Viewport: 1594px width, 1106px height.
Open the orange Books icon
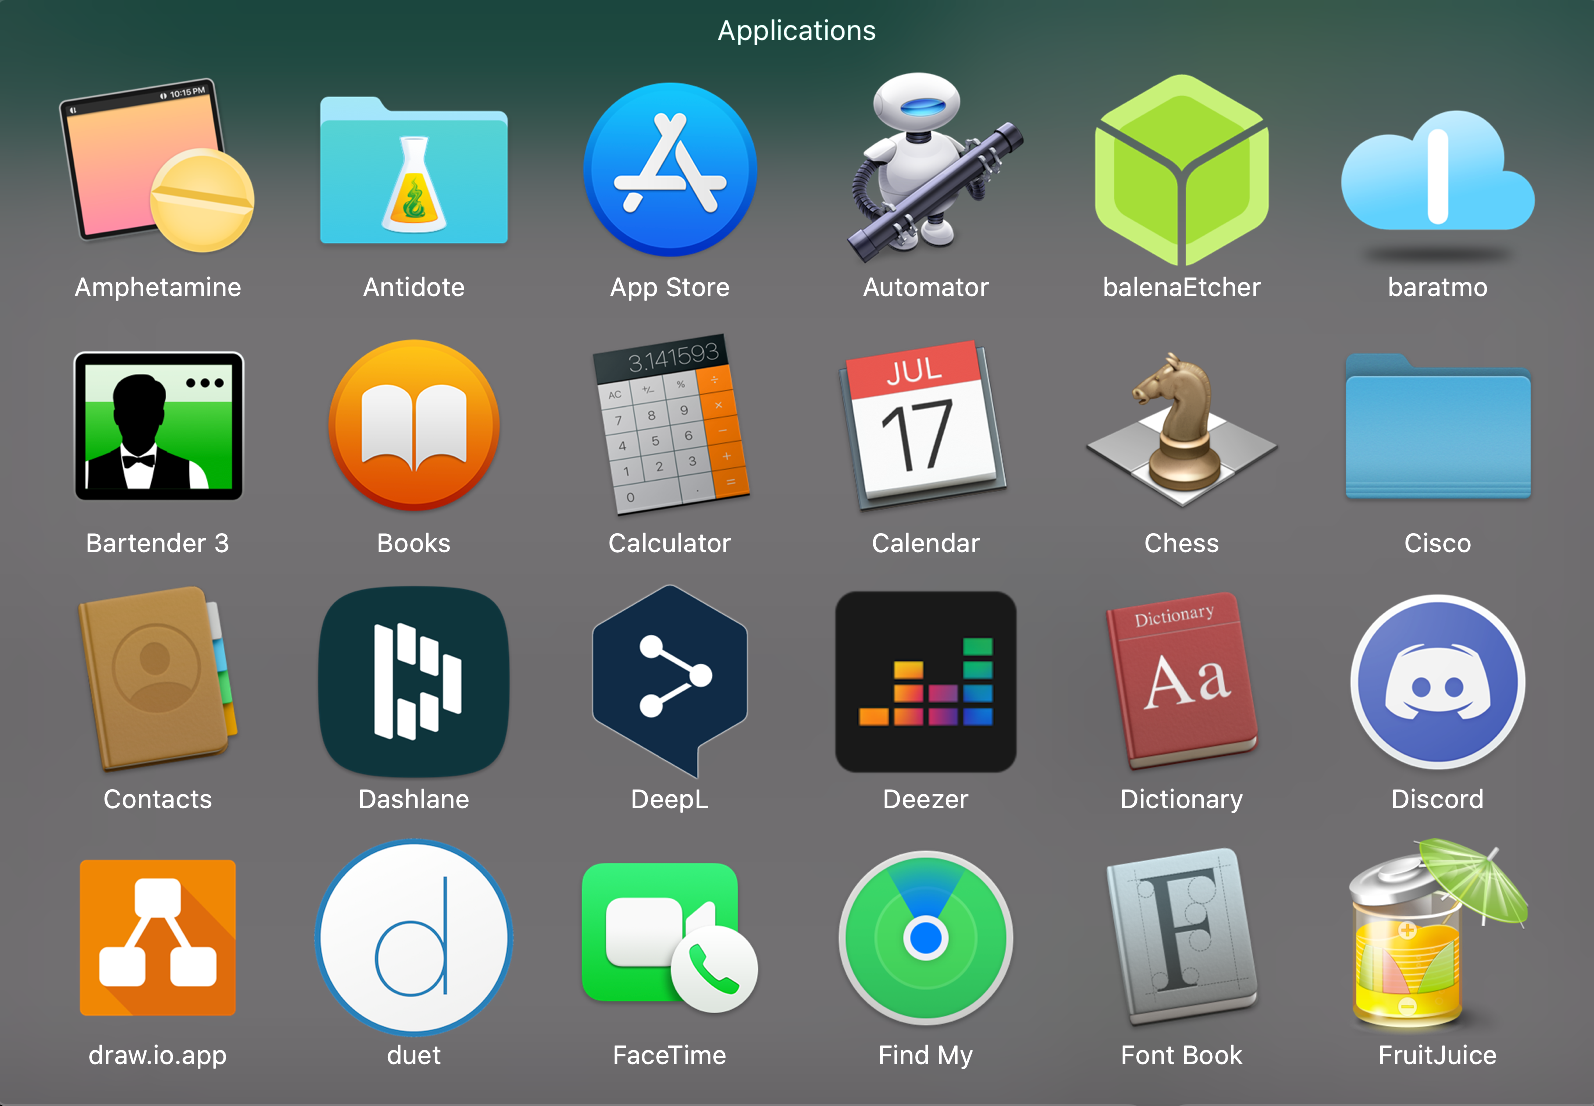414,426
